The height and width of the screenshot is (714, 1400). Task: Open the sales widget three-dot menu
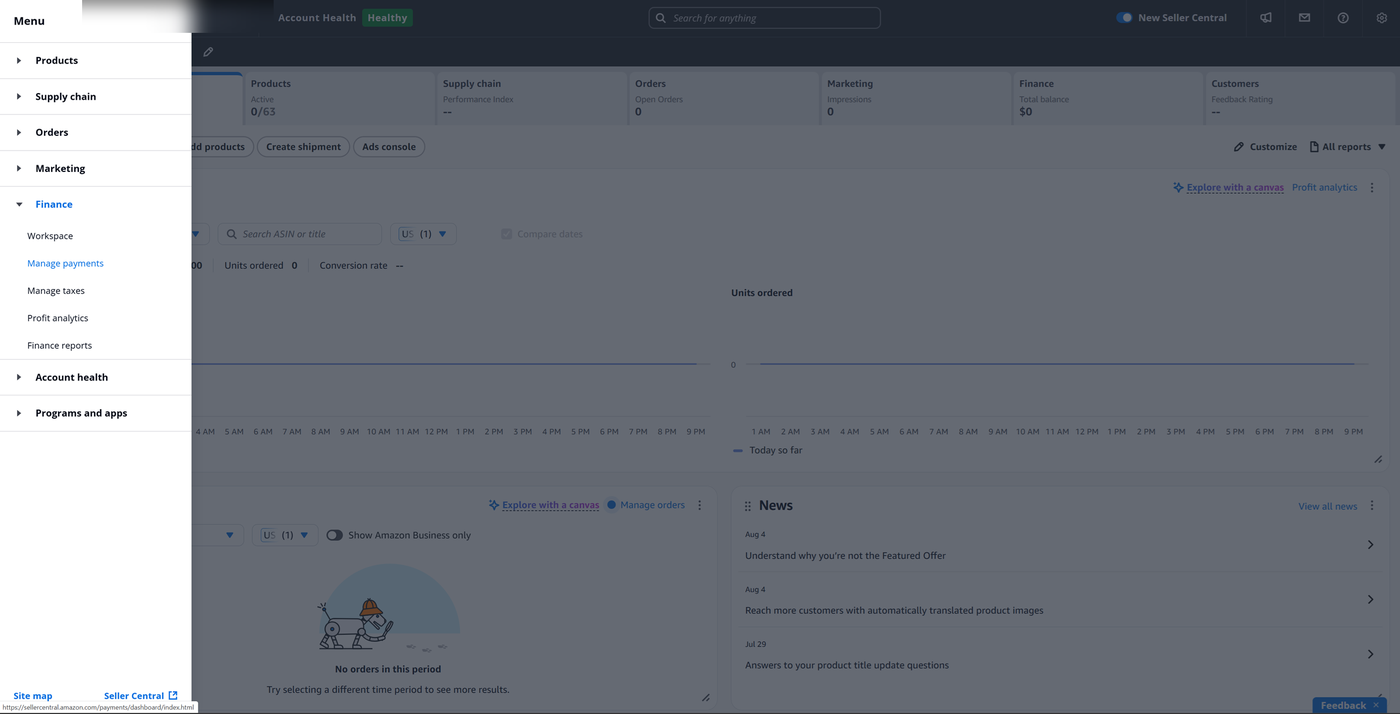(1372, 187)
